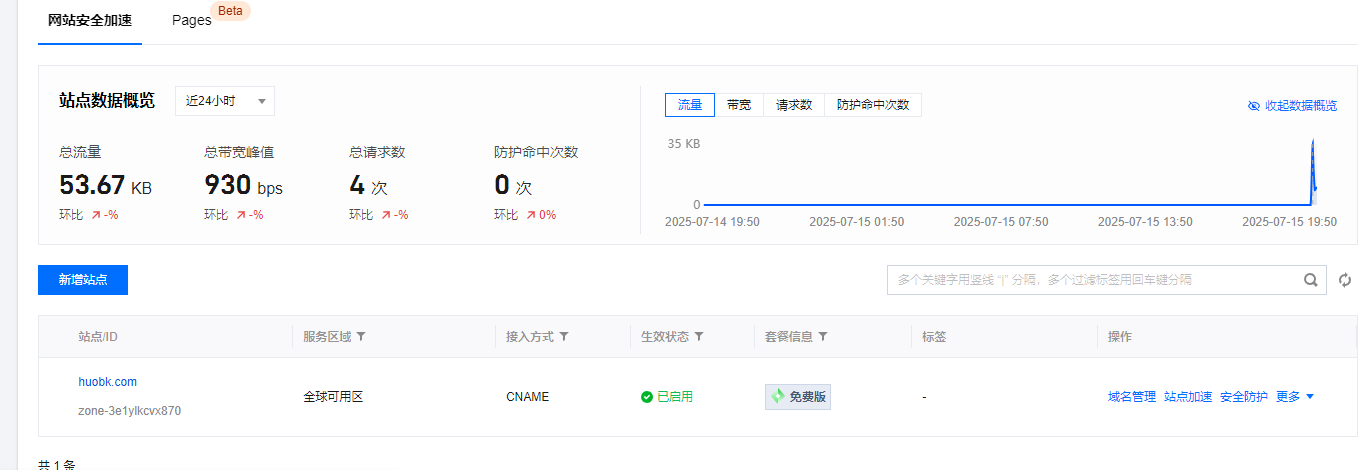Viewport: 1372px width, 470px height.
Task: Click the 操作 column header
Action: click(x=1120, y=337)
